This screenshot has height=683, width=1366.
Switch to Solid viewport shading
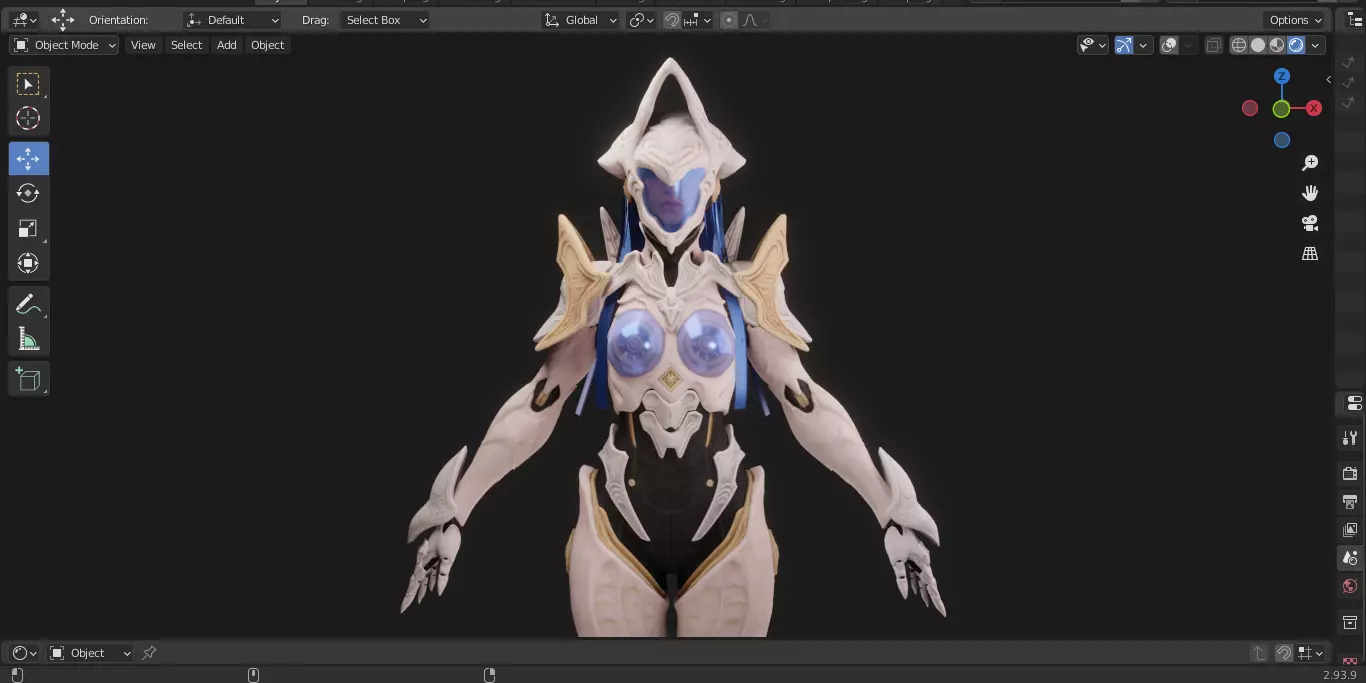coord(1258,45)
